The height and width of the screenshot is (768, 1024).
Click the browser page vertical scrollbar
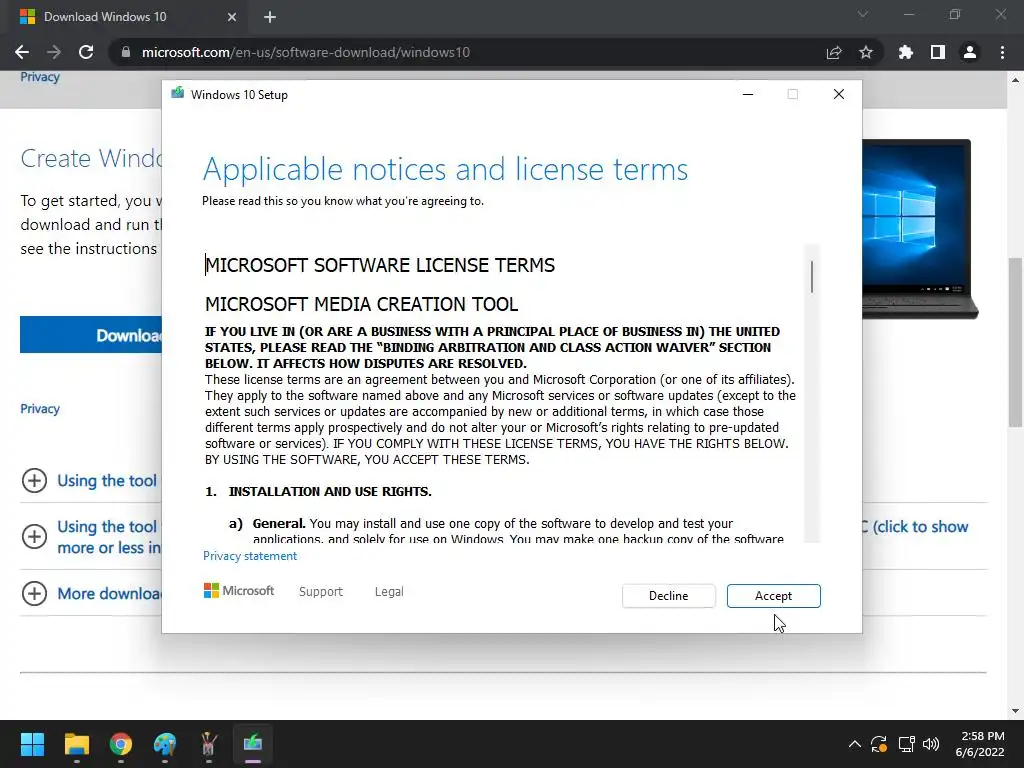1015,342
